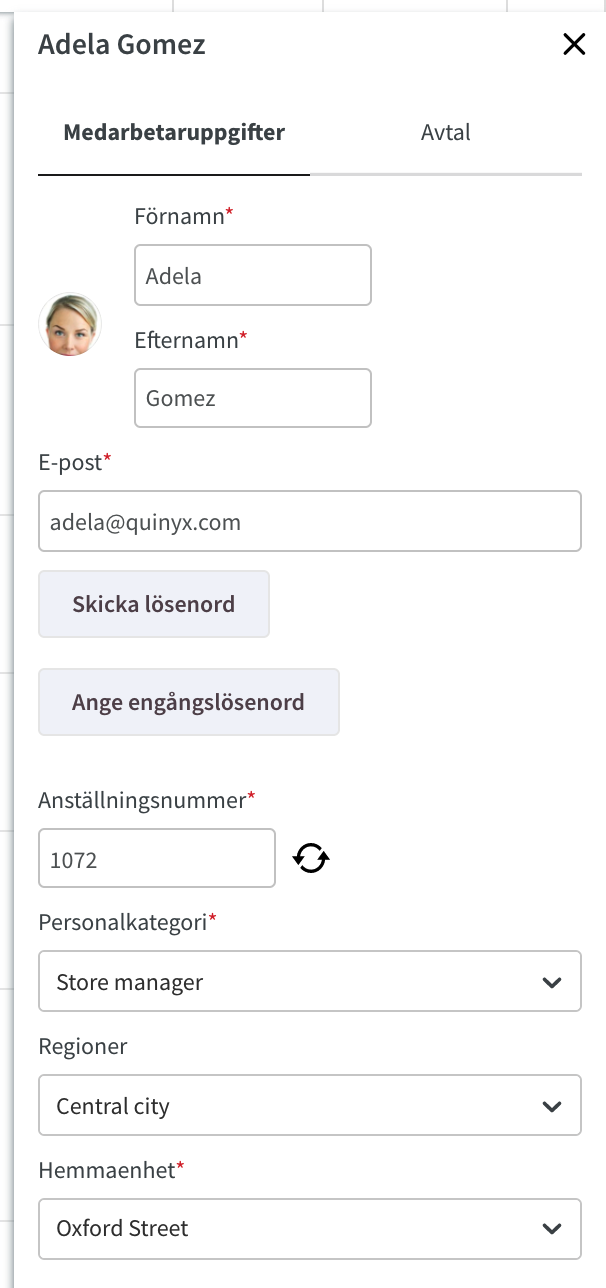606x1288 pixels.
Task: Click Adela Gomez's profile photo
Action: point(70,324)
